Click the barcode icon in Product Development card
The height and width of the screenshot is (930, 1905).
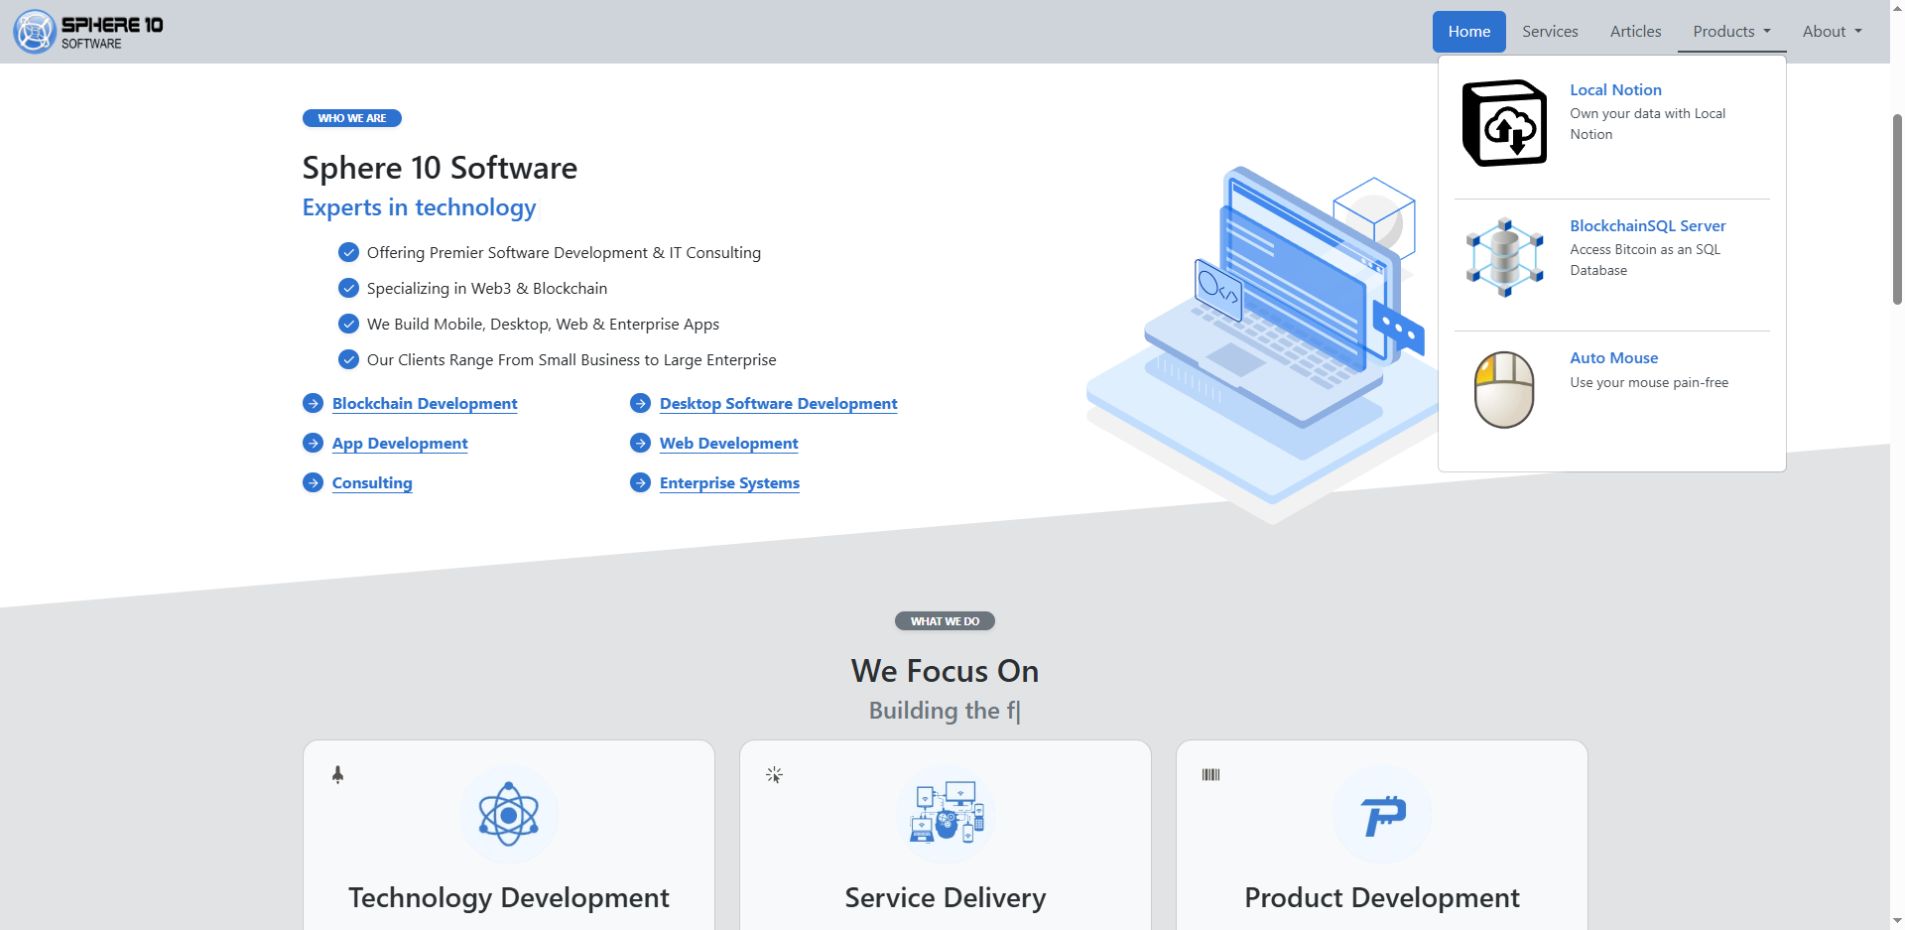(1211, 775)
